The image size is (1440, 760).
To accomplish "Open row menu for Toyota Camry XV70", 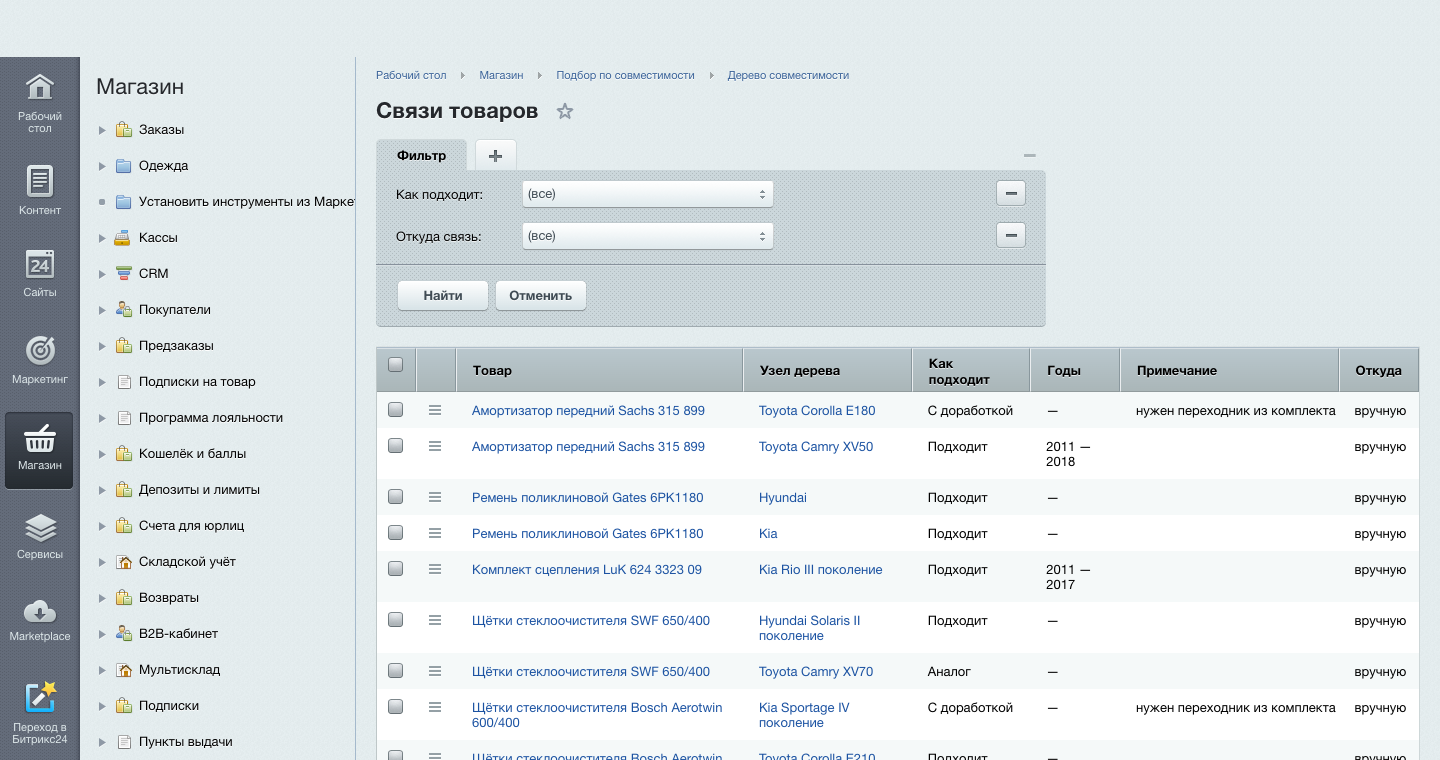I will tap(435, 671).
